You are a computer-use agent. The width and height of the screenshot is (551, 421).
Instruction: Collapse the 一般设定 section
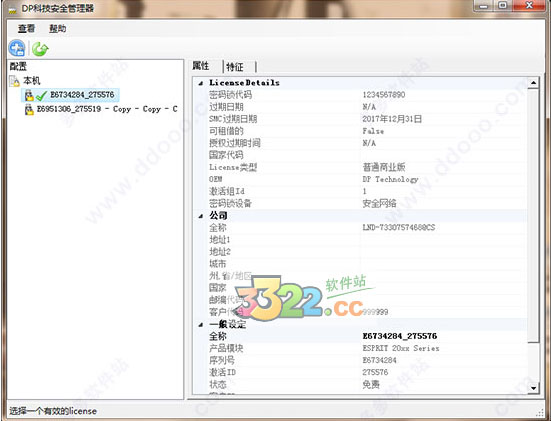[x=201, y=324]
